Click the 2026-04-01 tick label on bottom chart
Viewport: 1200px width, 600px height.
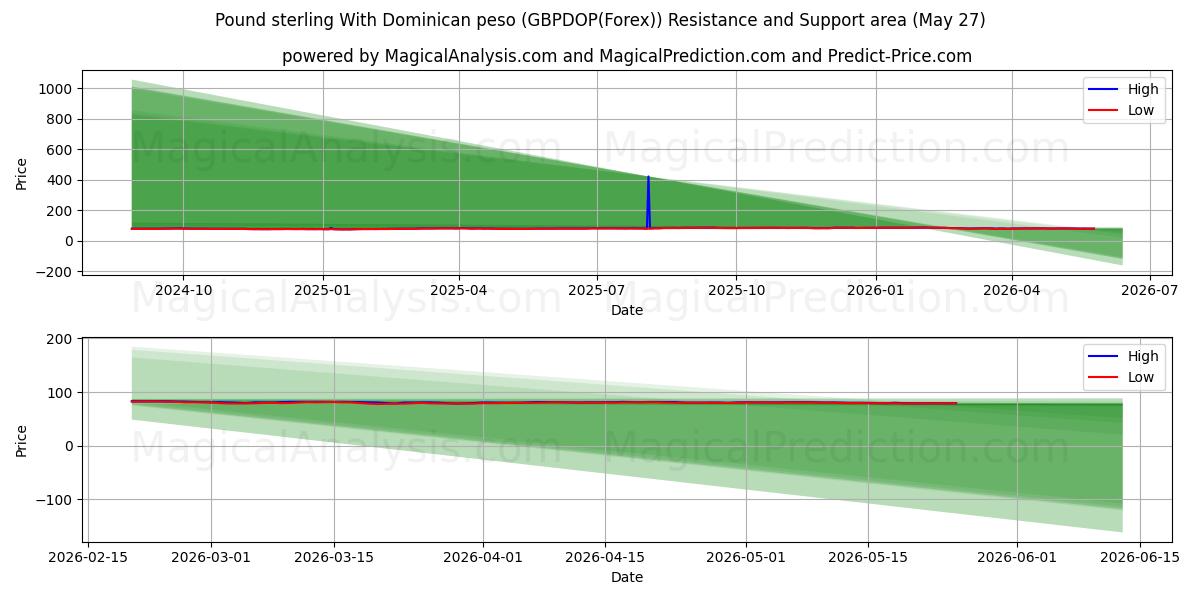click(x=483, y=557)
